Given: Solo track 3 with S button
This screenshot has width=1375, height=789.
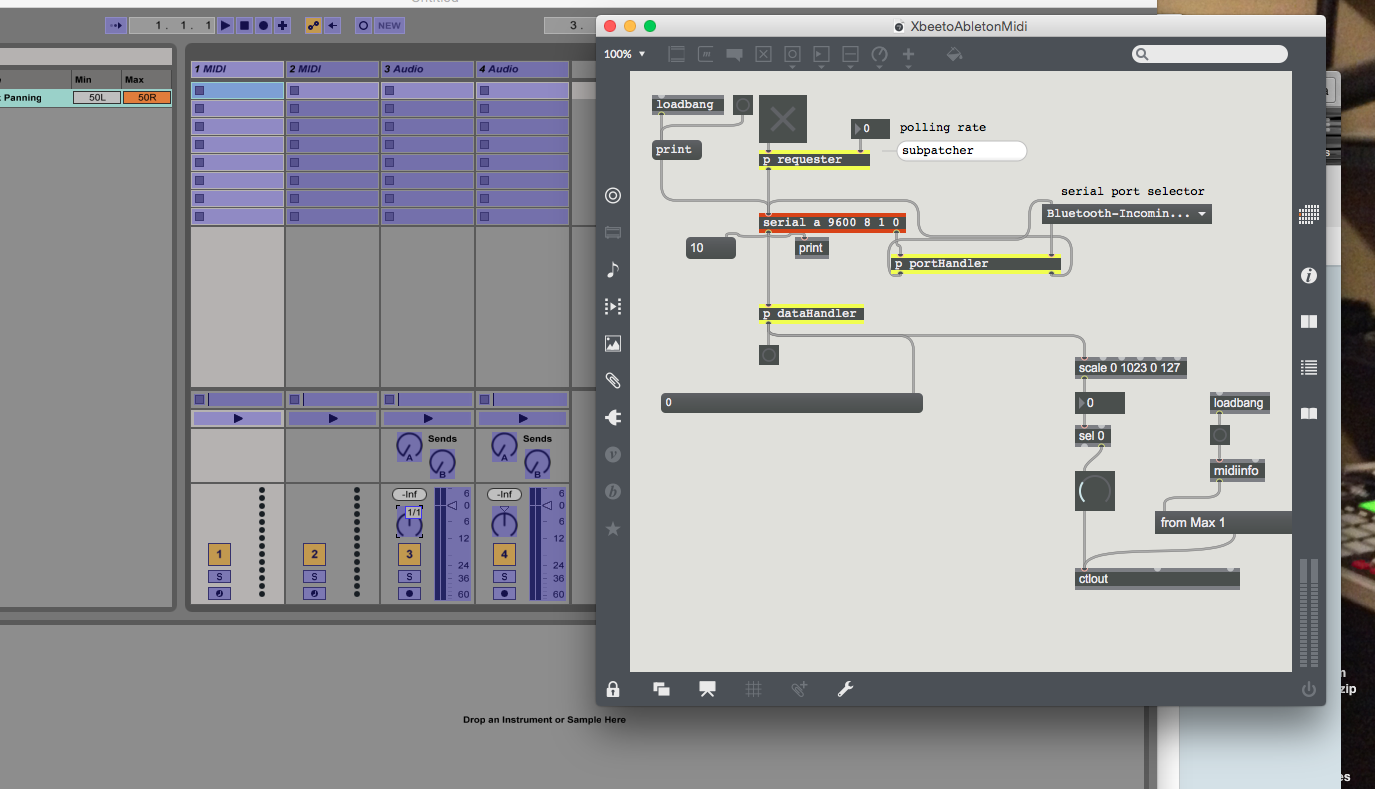Looking at the screenshot, I should pyautogui.click(x=409, y=577).
